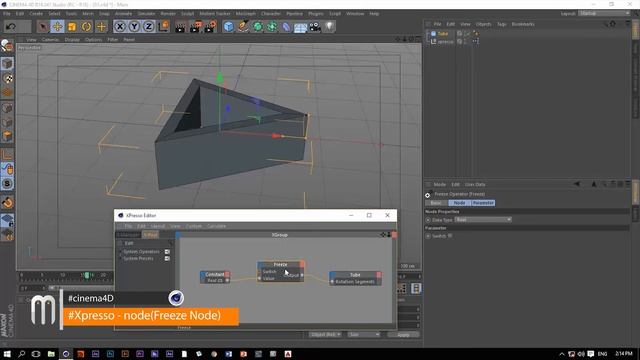640x360 pixels.
Task: Open the Windows Start menu
Action: [7, 354]
